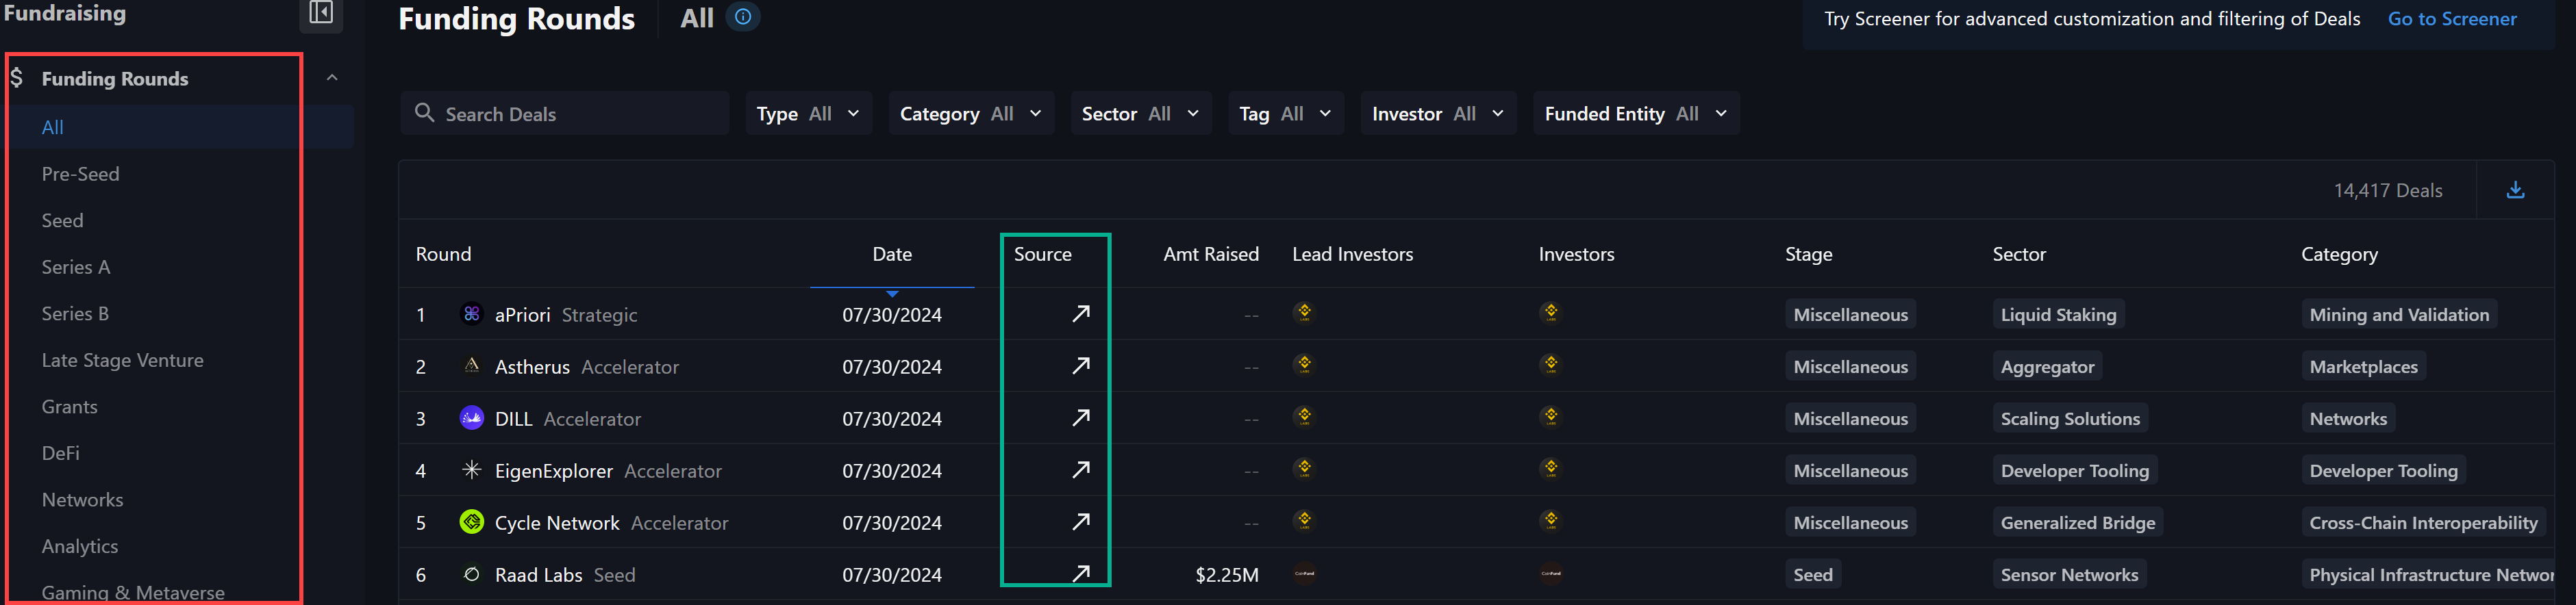The height and width of the screenshot is (605, 2576).
Task: Open the Cycle Network round name
Action: point(557,522)
